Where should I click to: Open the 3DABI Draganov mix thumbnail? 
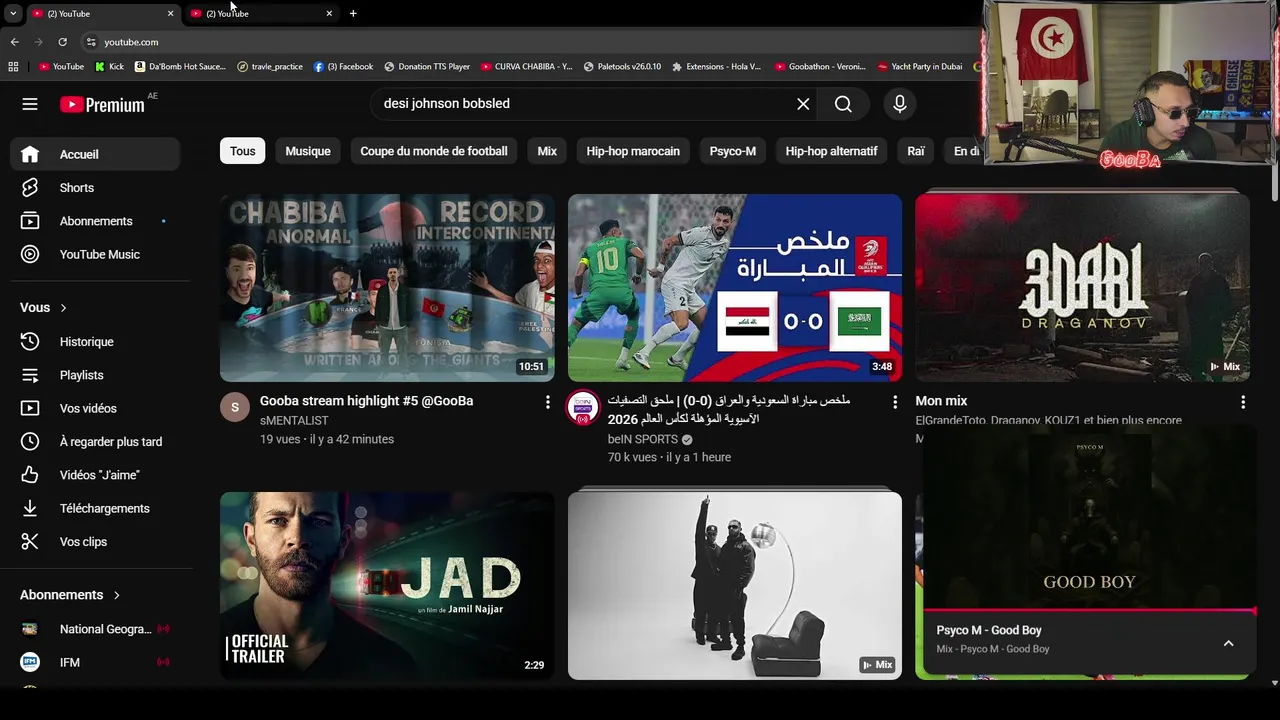click(1082, 288)
